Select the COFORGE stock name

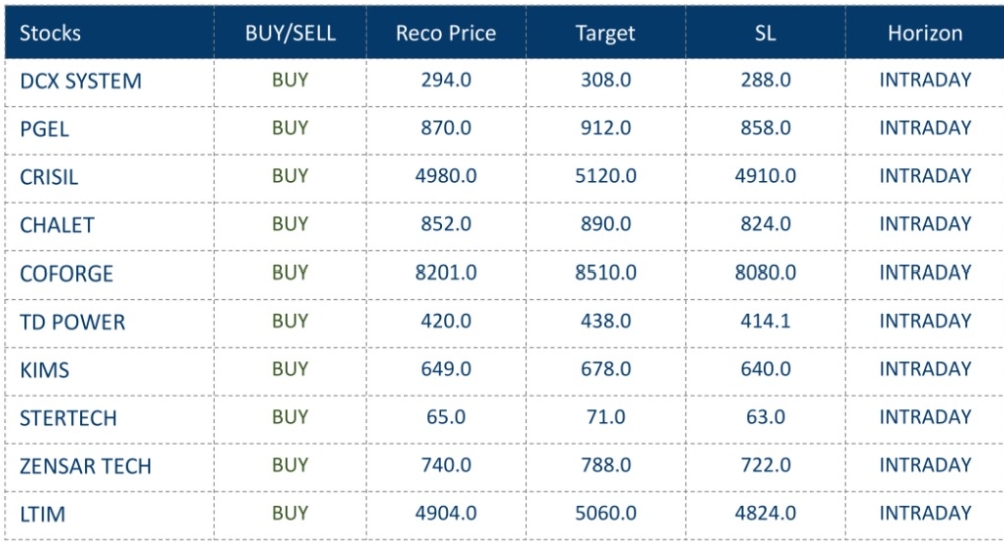click(x=66, y=273)
